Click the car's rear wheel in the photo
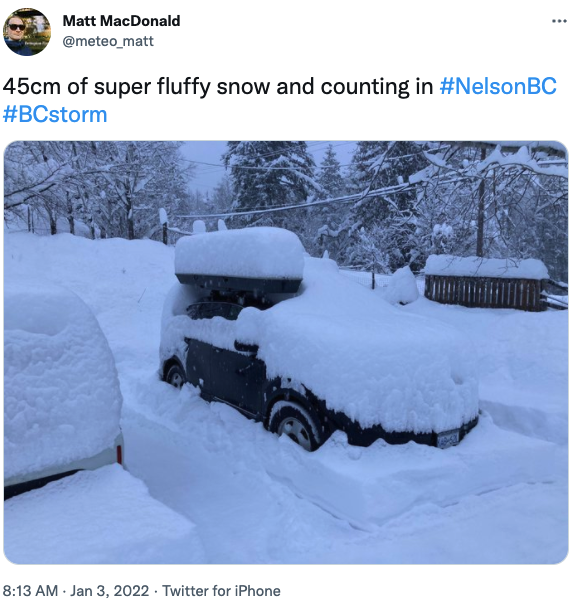Image resolution: width=583 pixels, height=614 pixels. click(x=175, y=376)
